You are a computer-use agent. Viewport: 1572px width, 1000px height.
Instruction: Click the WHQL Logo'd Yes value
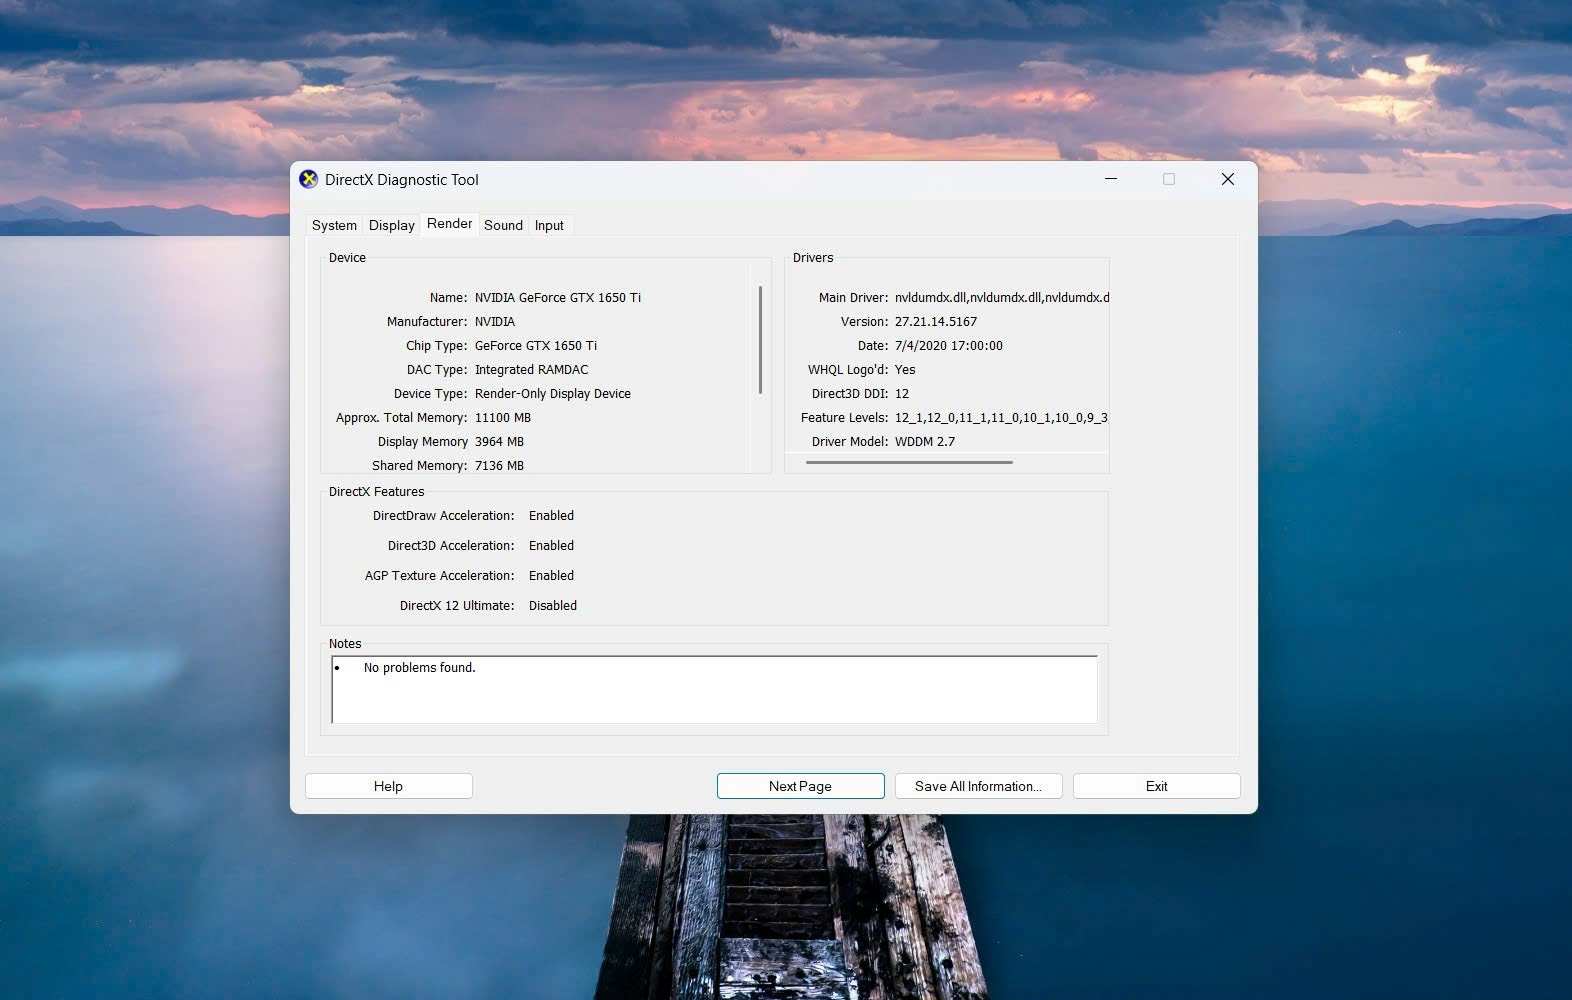905,370
